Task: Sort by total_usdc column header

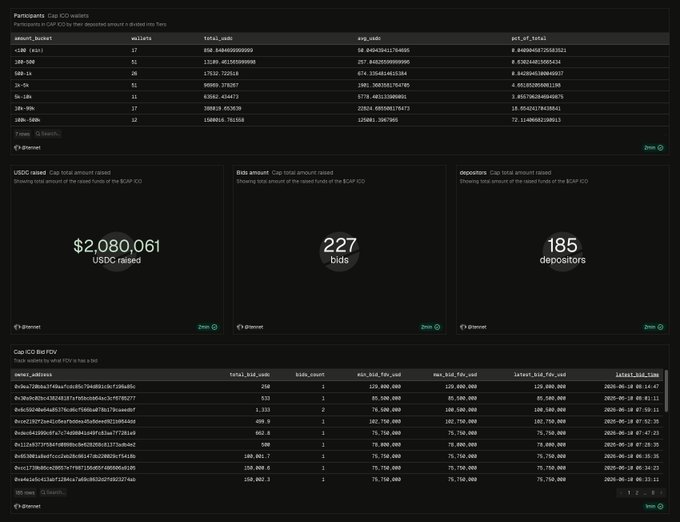Action: click(x=218, y=39)
